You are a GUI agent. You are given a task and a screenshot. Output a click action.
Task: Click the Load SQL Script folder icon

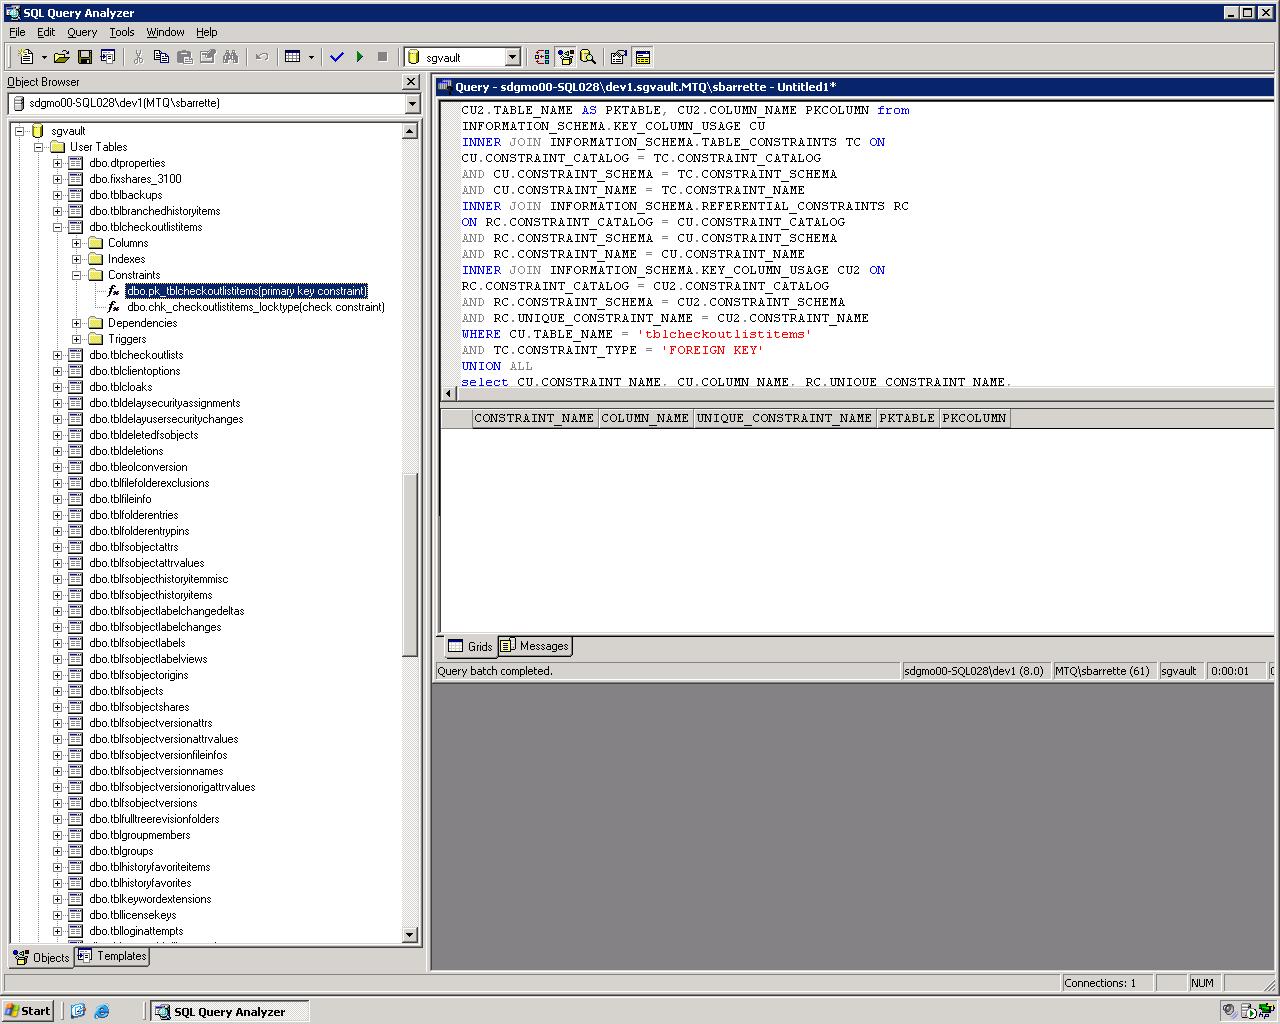tap(62, 57)
